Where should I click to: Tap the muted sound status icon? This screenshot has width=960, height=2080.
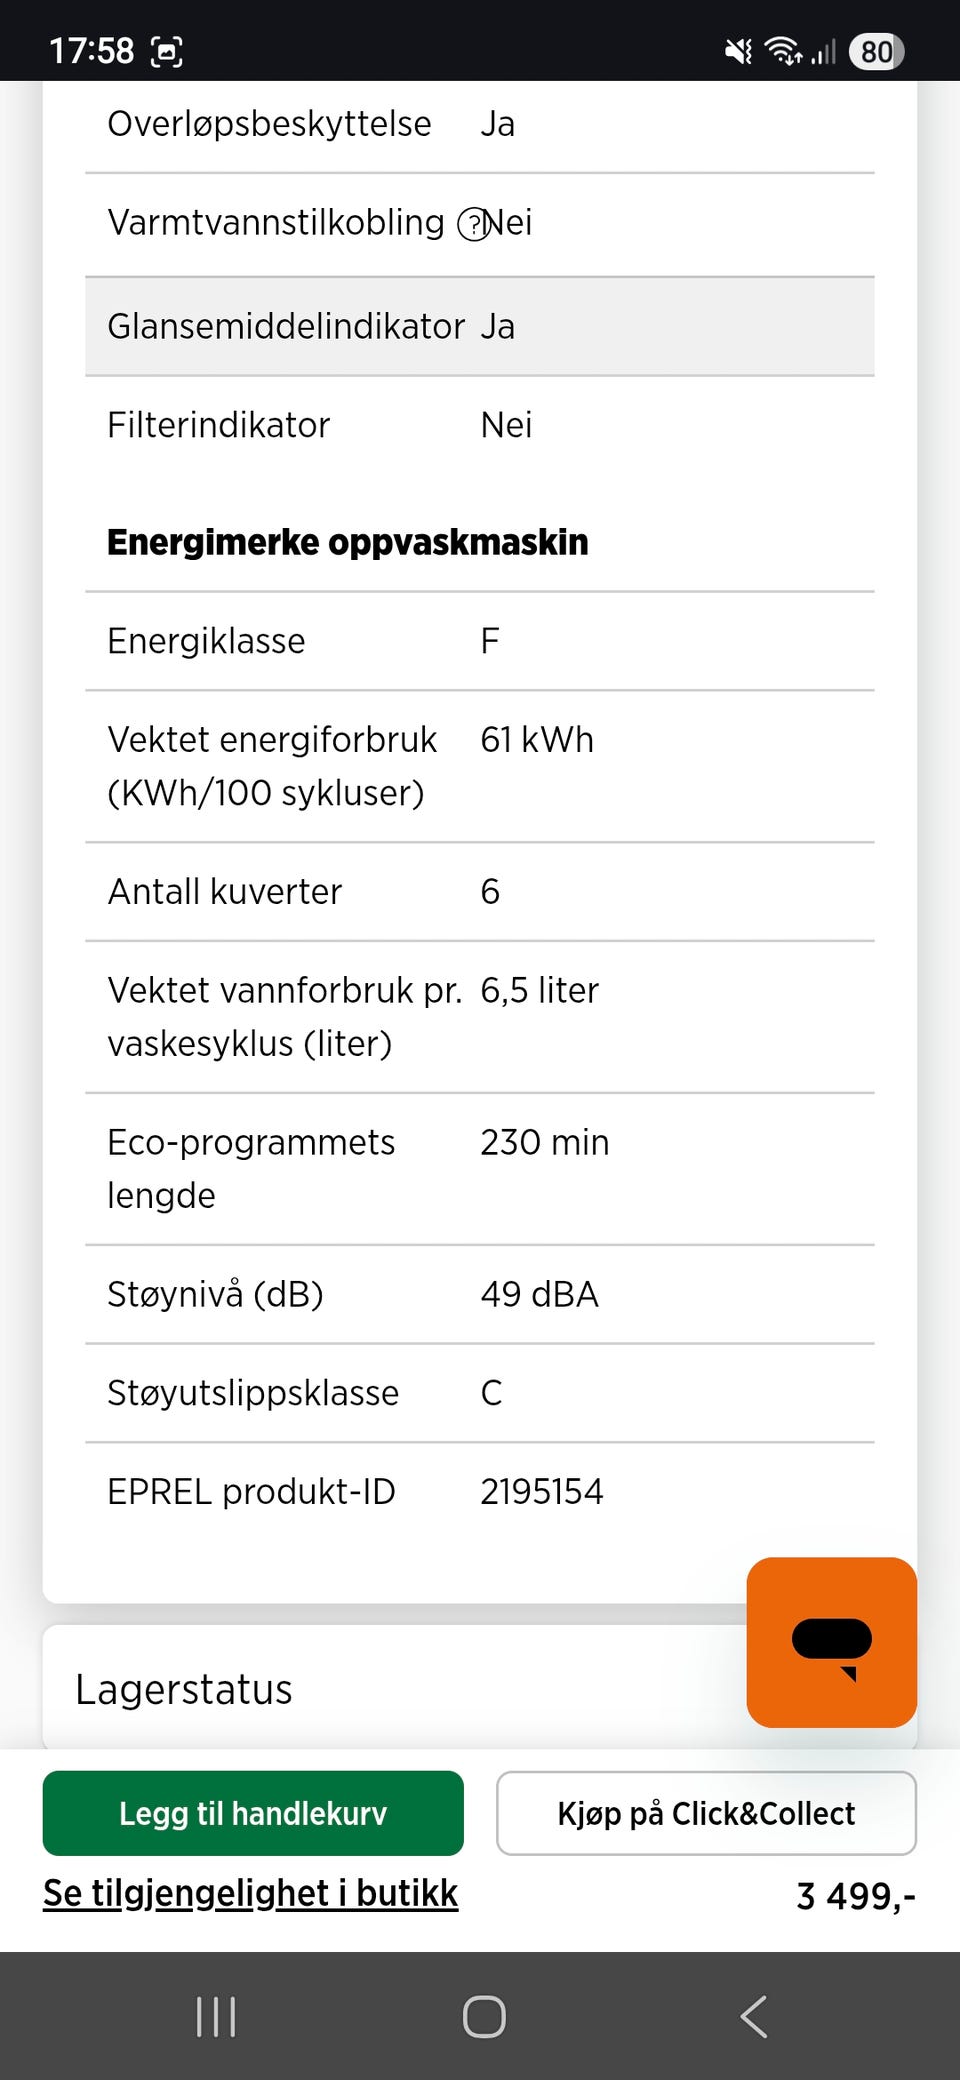pos(738,51)
